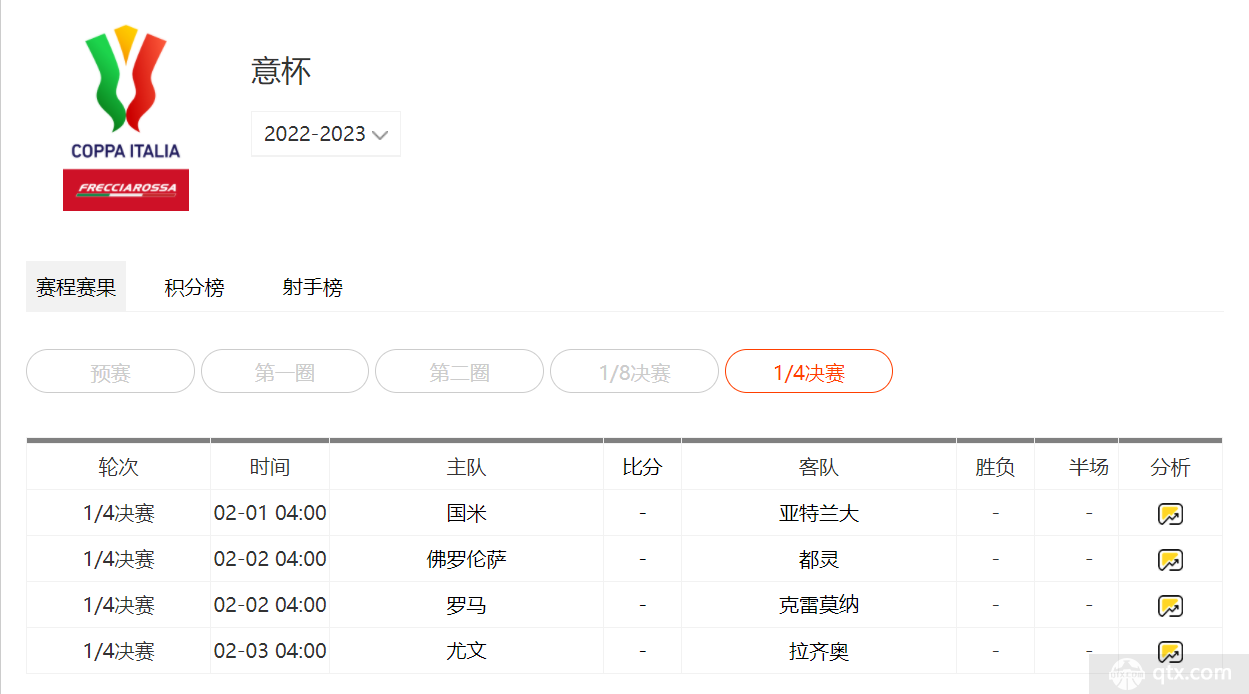The height and width of the screenshot is (694, 1249).
Task: Select the 第二圈 round button
Action: point(460,372)
